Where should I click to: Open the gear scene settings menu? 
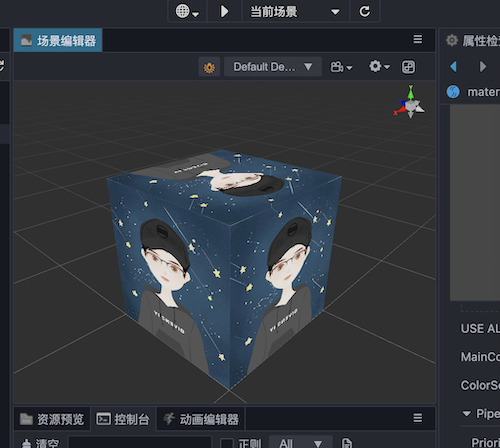click(379, 66)
